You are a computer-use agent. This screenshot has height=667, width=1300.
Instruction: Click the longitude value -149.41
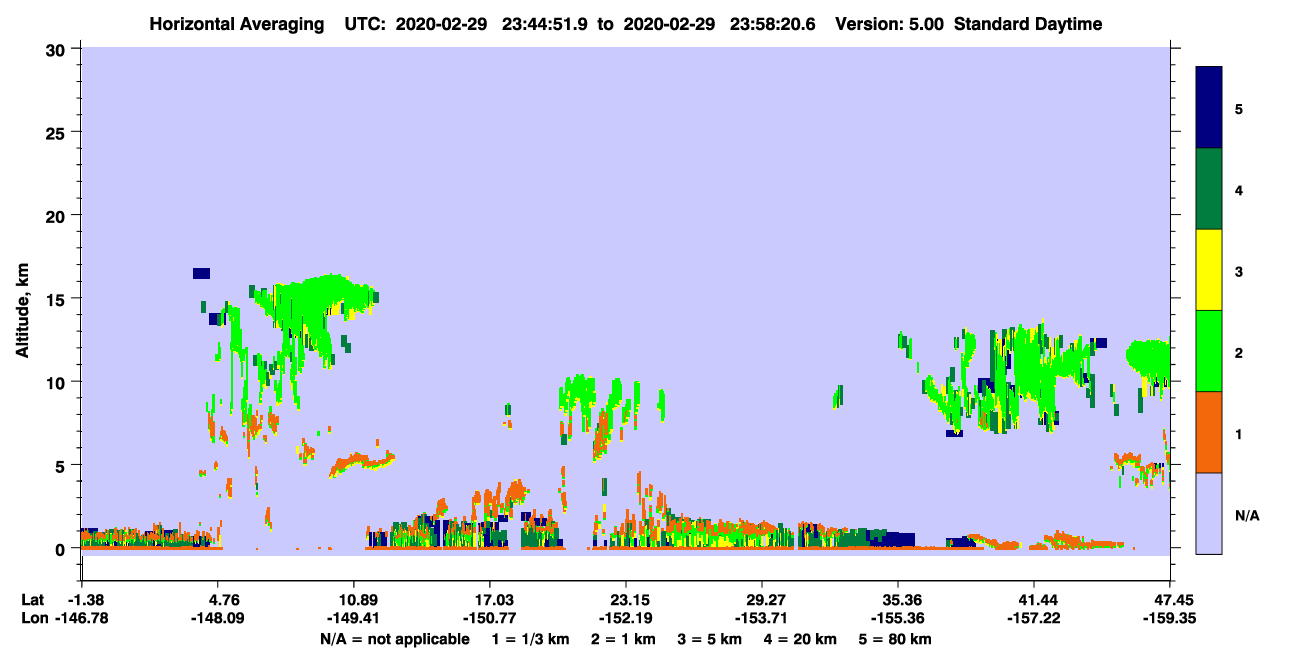(354, 619)
